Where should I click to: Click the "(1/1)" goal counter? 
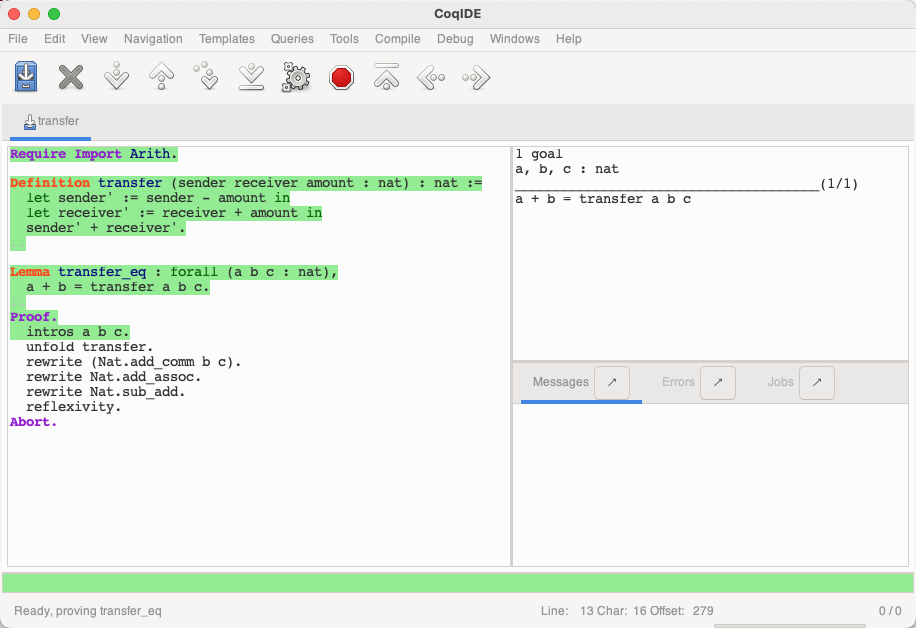coord(839,184)
